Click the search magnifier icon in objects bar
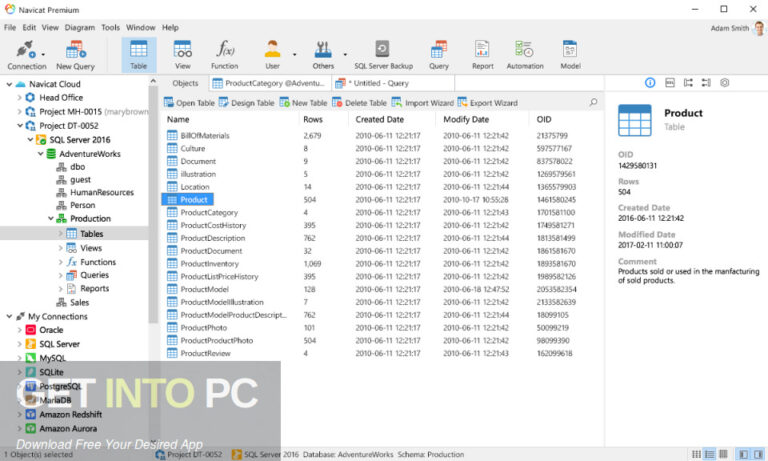Viewport: 768px width, 461px height. (594, 102)
